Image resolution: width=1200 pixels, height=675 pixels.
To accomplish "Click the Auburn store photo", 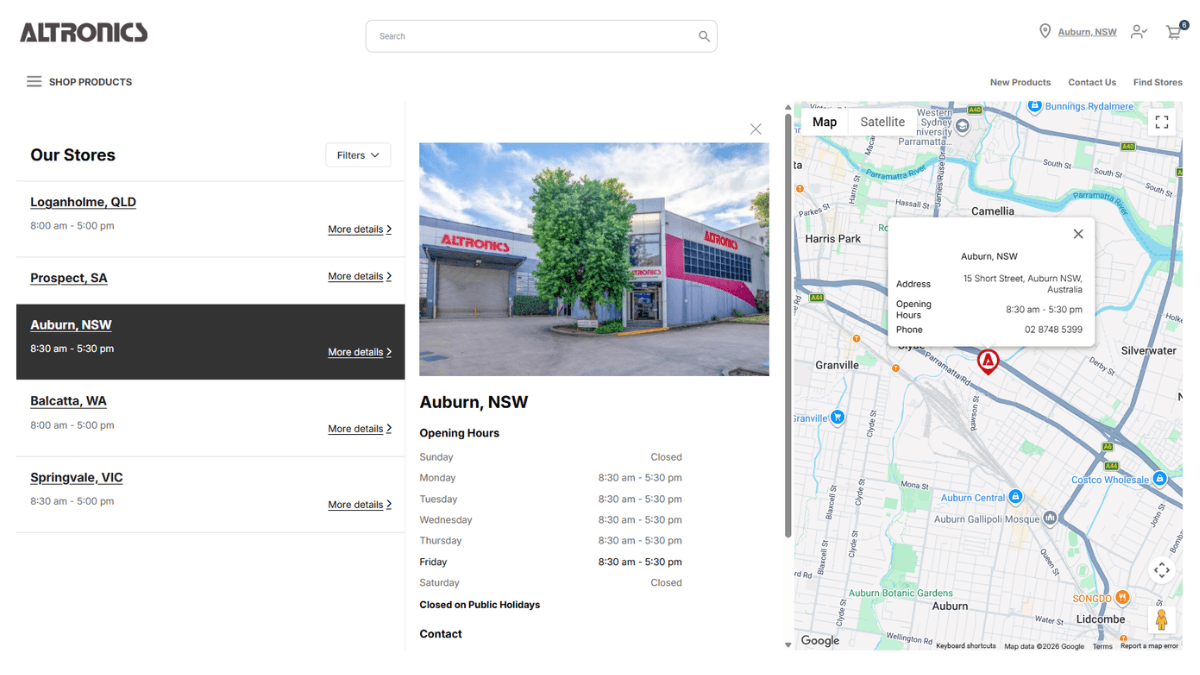I will (594, 259).
